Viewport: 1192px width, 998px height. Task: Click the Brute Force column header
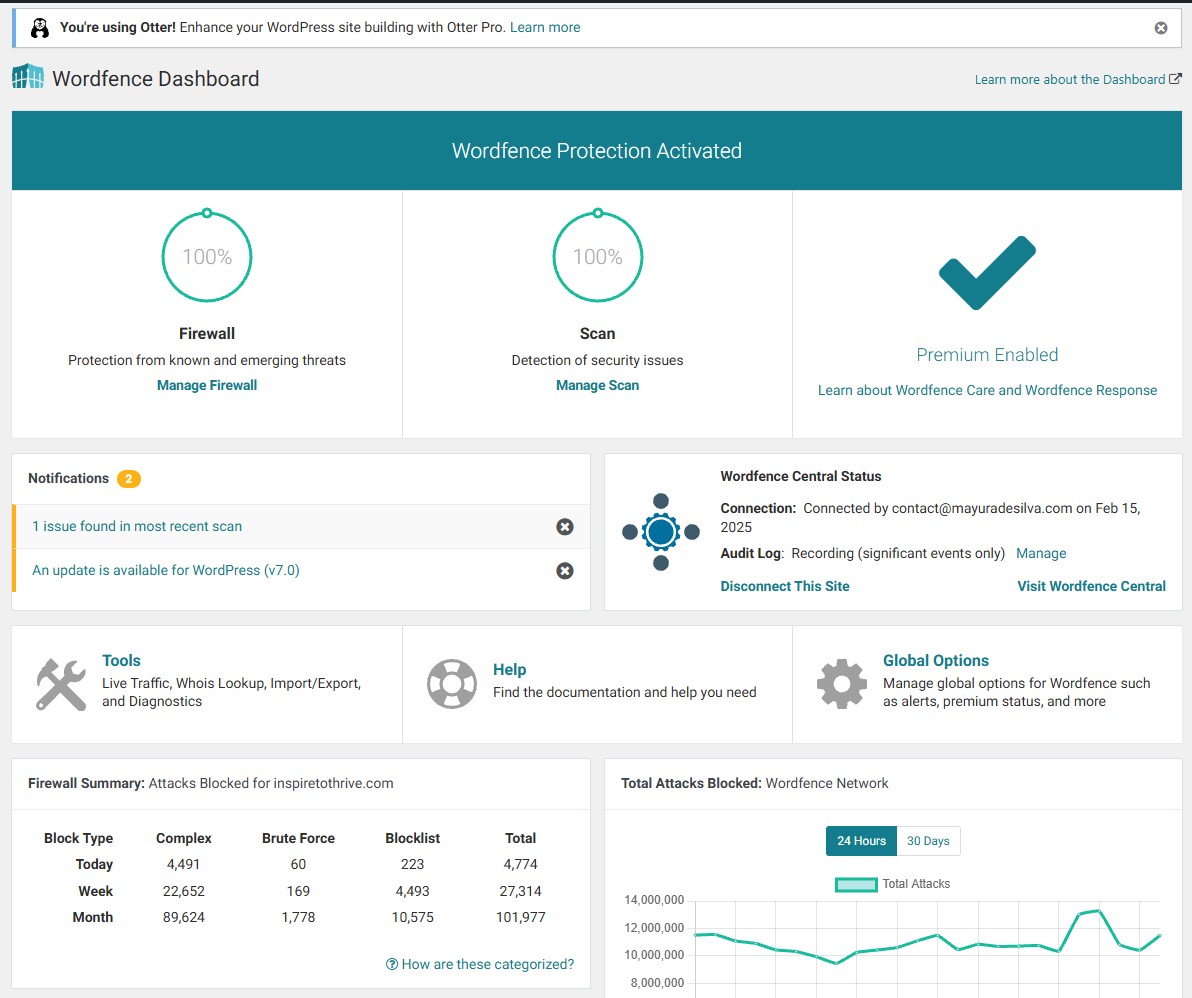click(x=298, y=838)
